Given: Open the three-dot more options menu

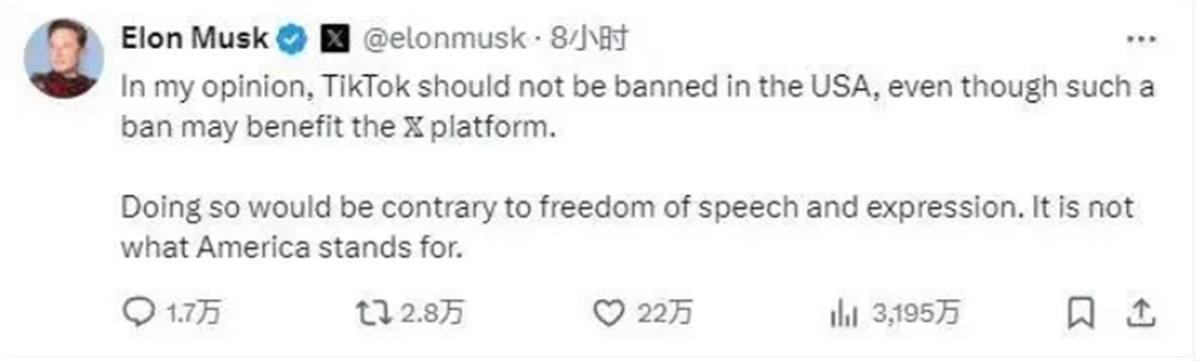Looking at the screenshot, I should (x=1139, y=40).
